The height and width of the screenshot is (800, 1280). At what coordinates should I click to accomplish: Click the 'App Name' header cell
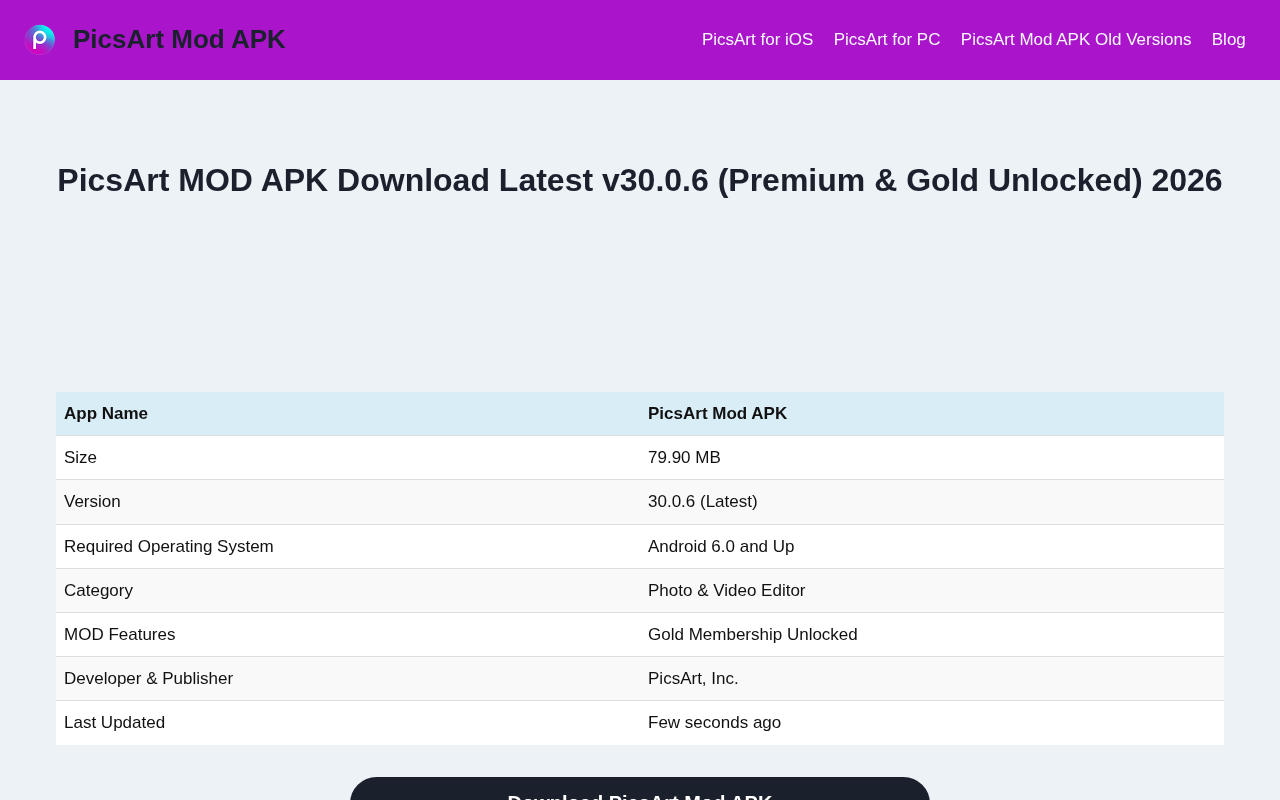point(348,414)
